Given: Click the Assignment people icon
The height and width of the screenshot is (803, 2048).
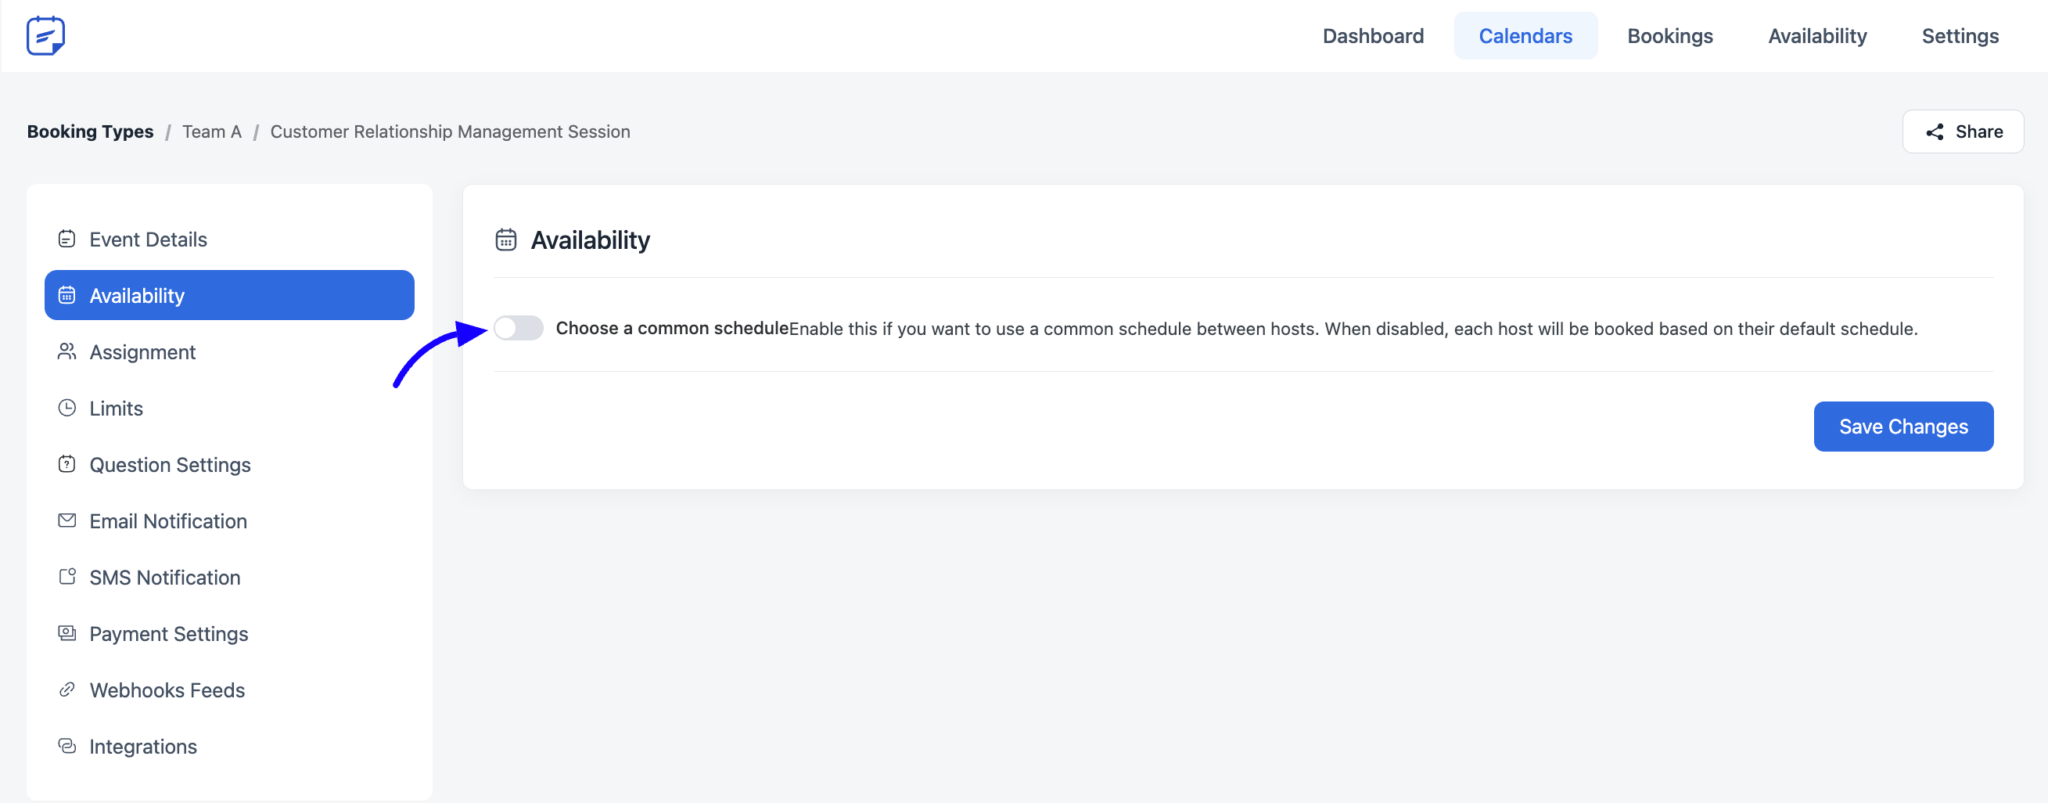Looking at the screenshot, I should point(67,352).
